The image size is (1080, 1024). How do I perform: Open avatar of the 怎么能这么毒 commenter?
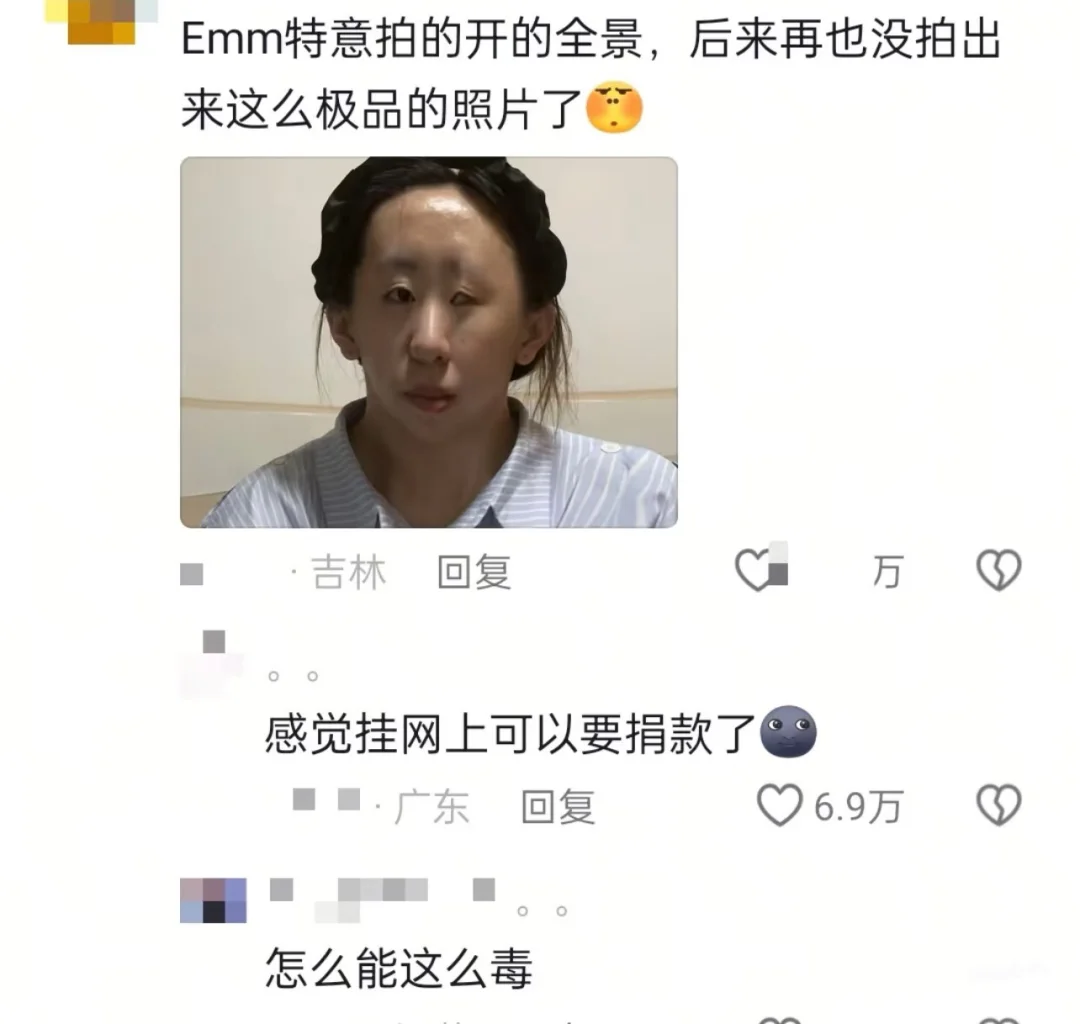coord(213,900)
